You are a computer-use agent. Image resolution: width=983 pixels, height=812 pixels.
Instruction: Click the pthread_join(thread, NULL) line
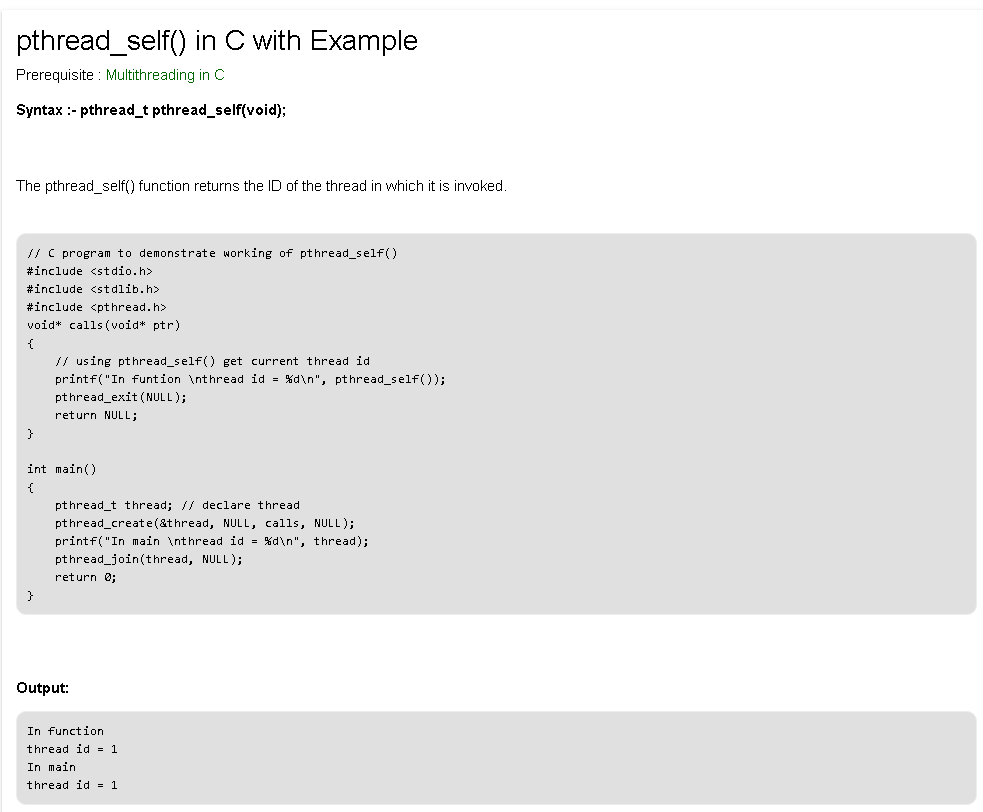148,559
